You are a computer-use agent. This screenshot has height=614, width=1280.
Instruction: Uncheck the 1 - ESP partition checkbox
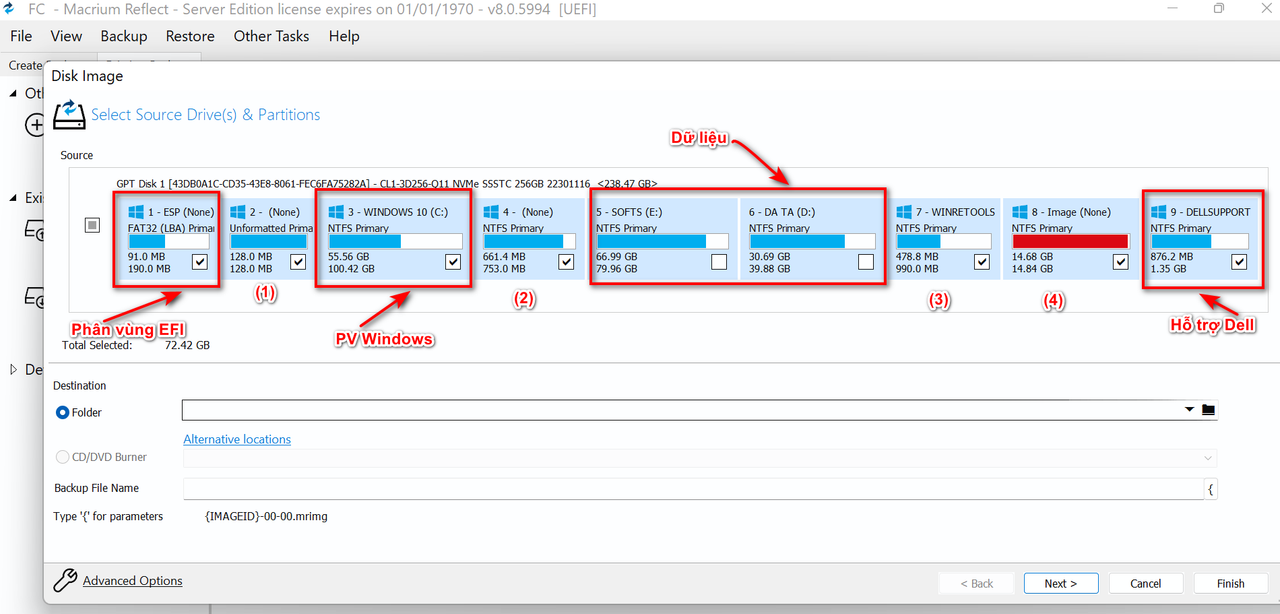tap(200, 262)
